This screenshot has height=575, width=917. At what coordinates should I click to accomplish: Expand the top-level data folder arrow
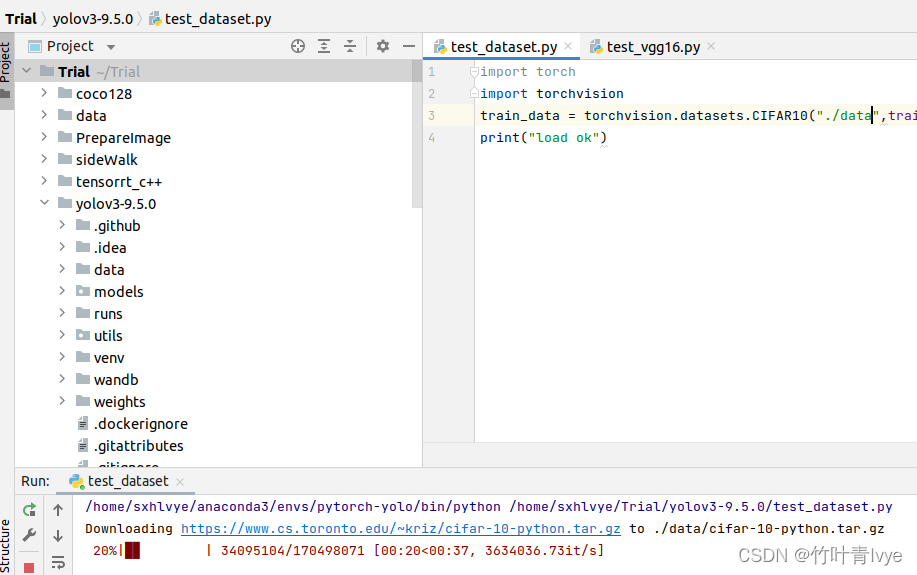point(44,115)
